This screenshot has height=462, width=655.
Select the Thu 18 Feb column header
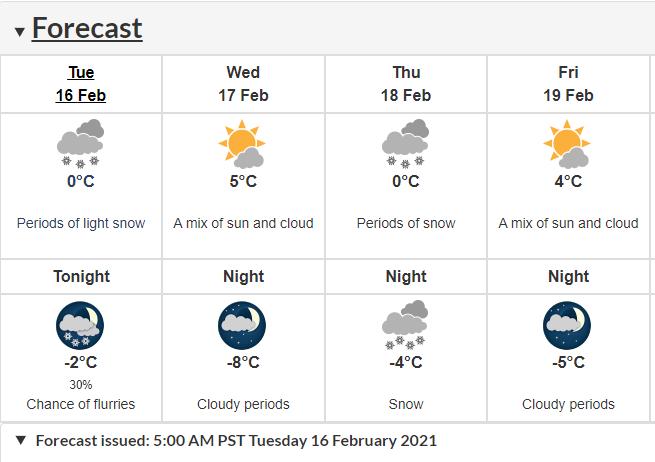click(x=406, y=84)
